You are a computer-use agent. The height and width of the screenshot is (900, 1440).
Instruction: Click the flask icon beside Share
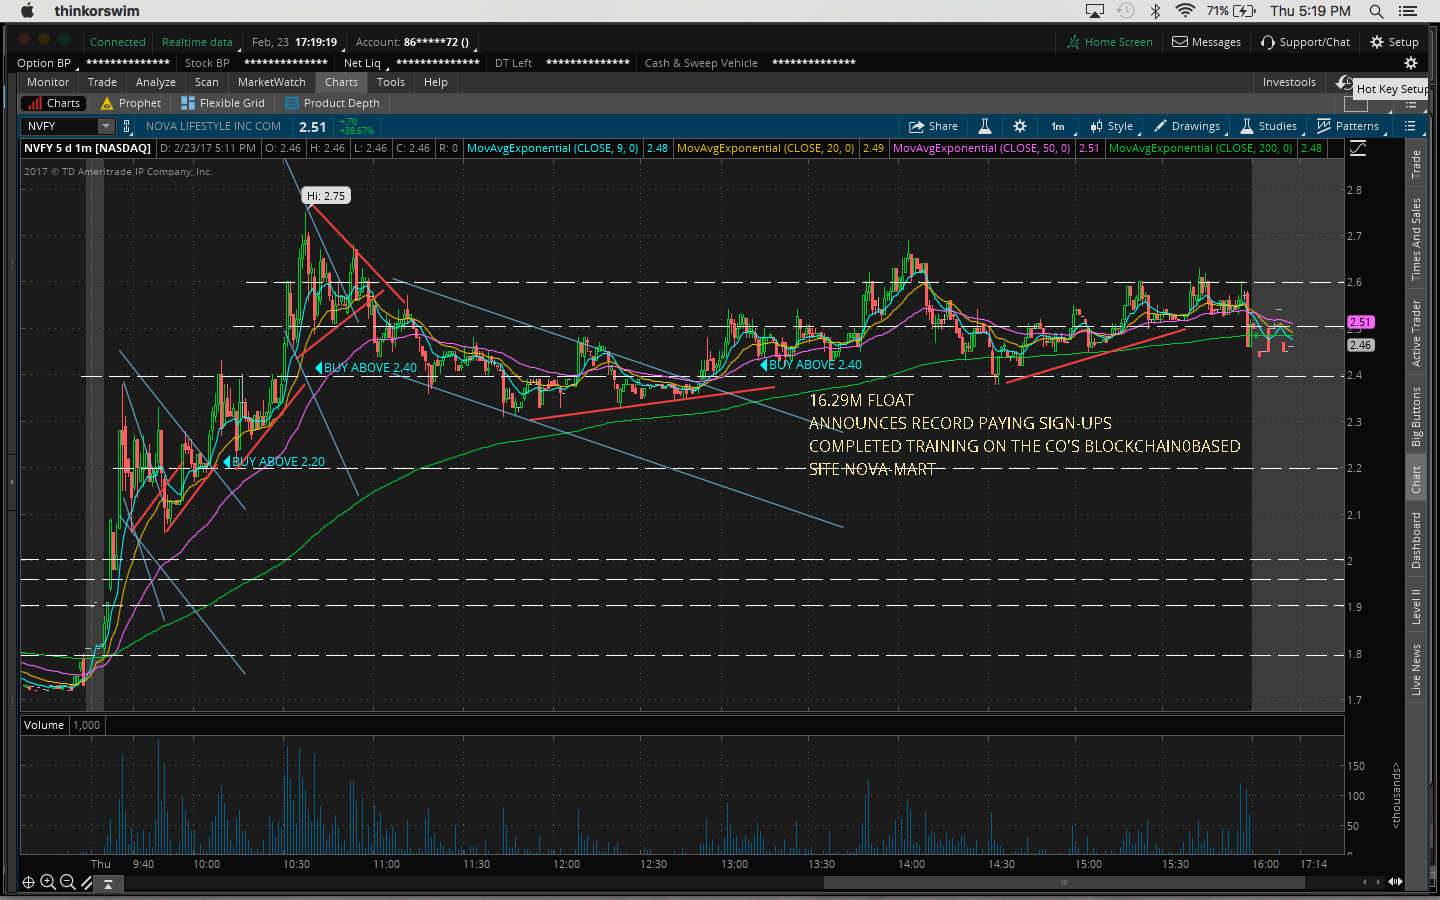coord(985,126)
